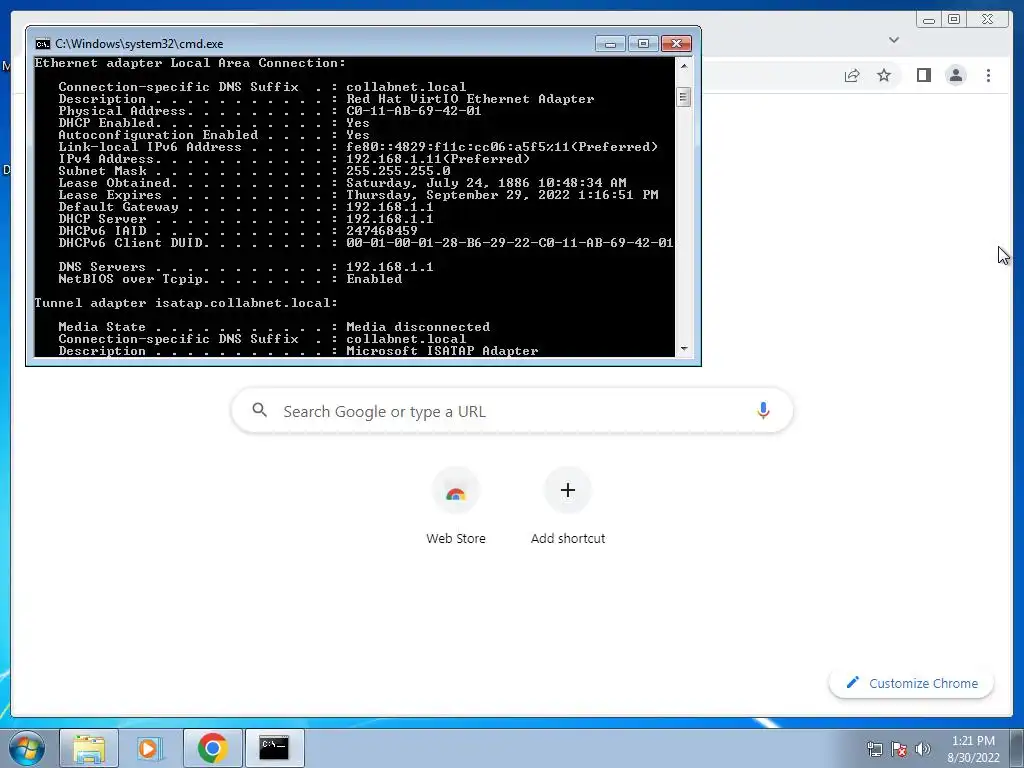The width and height of the screenshot is (1024, 768).
Task: Close the Chrome window
Action: pyautogui.click(x=988, y=20)
